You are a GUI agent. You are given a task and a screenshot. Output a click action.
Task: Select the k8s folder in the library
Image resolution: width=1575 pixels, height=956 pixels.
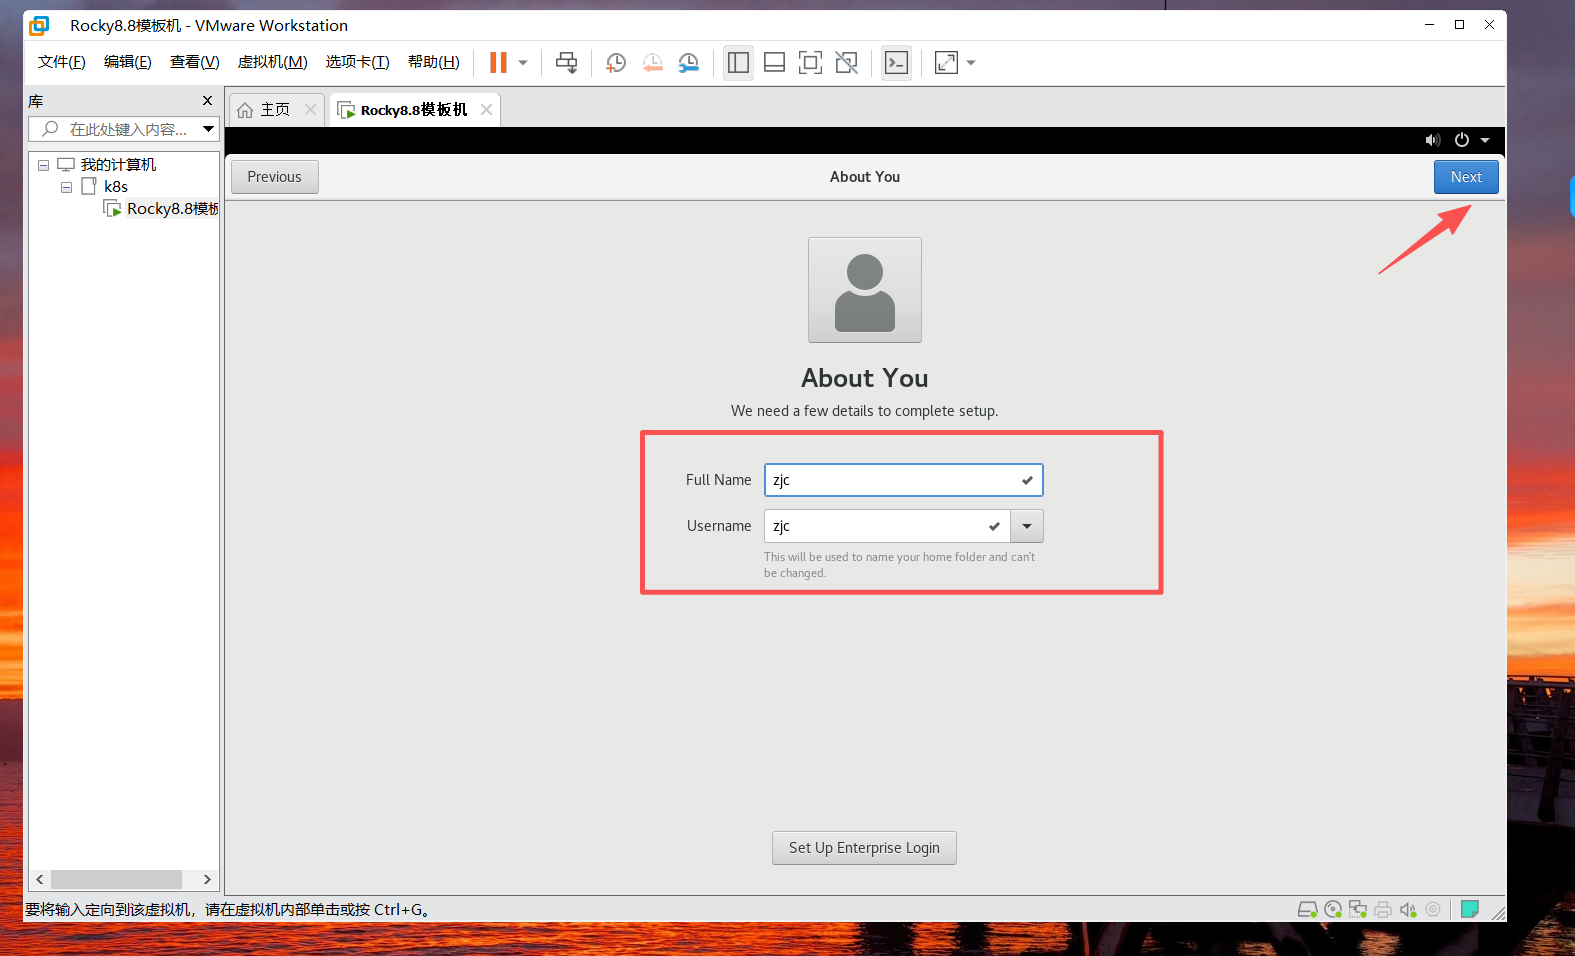(x=115, y=187)
